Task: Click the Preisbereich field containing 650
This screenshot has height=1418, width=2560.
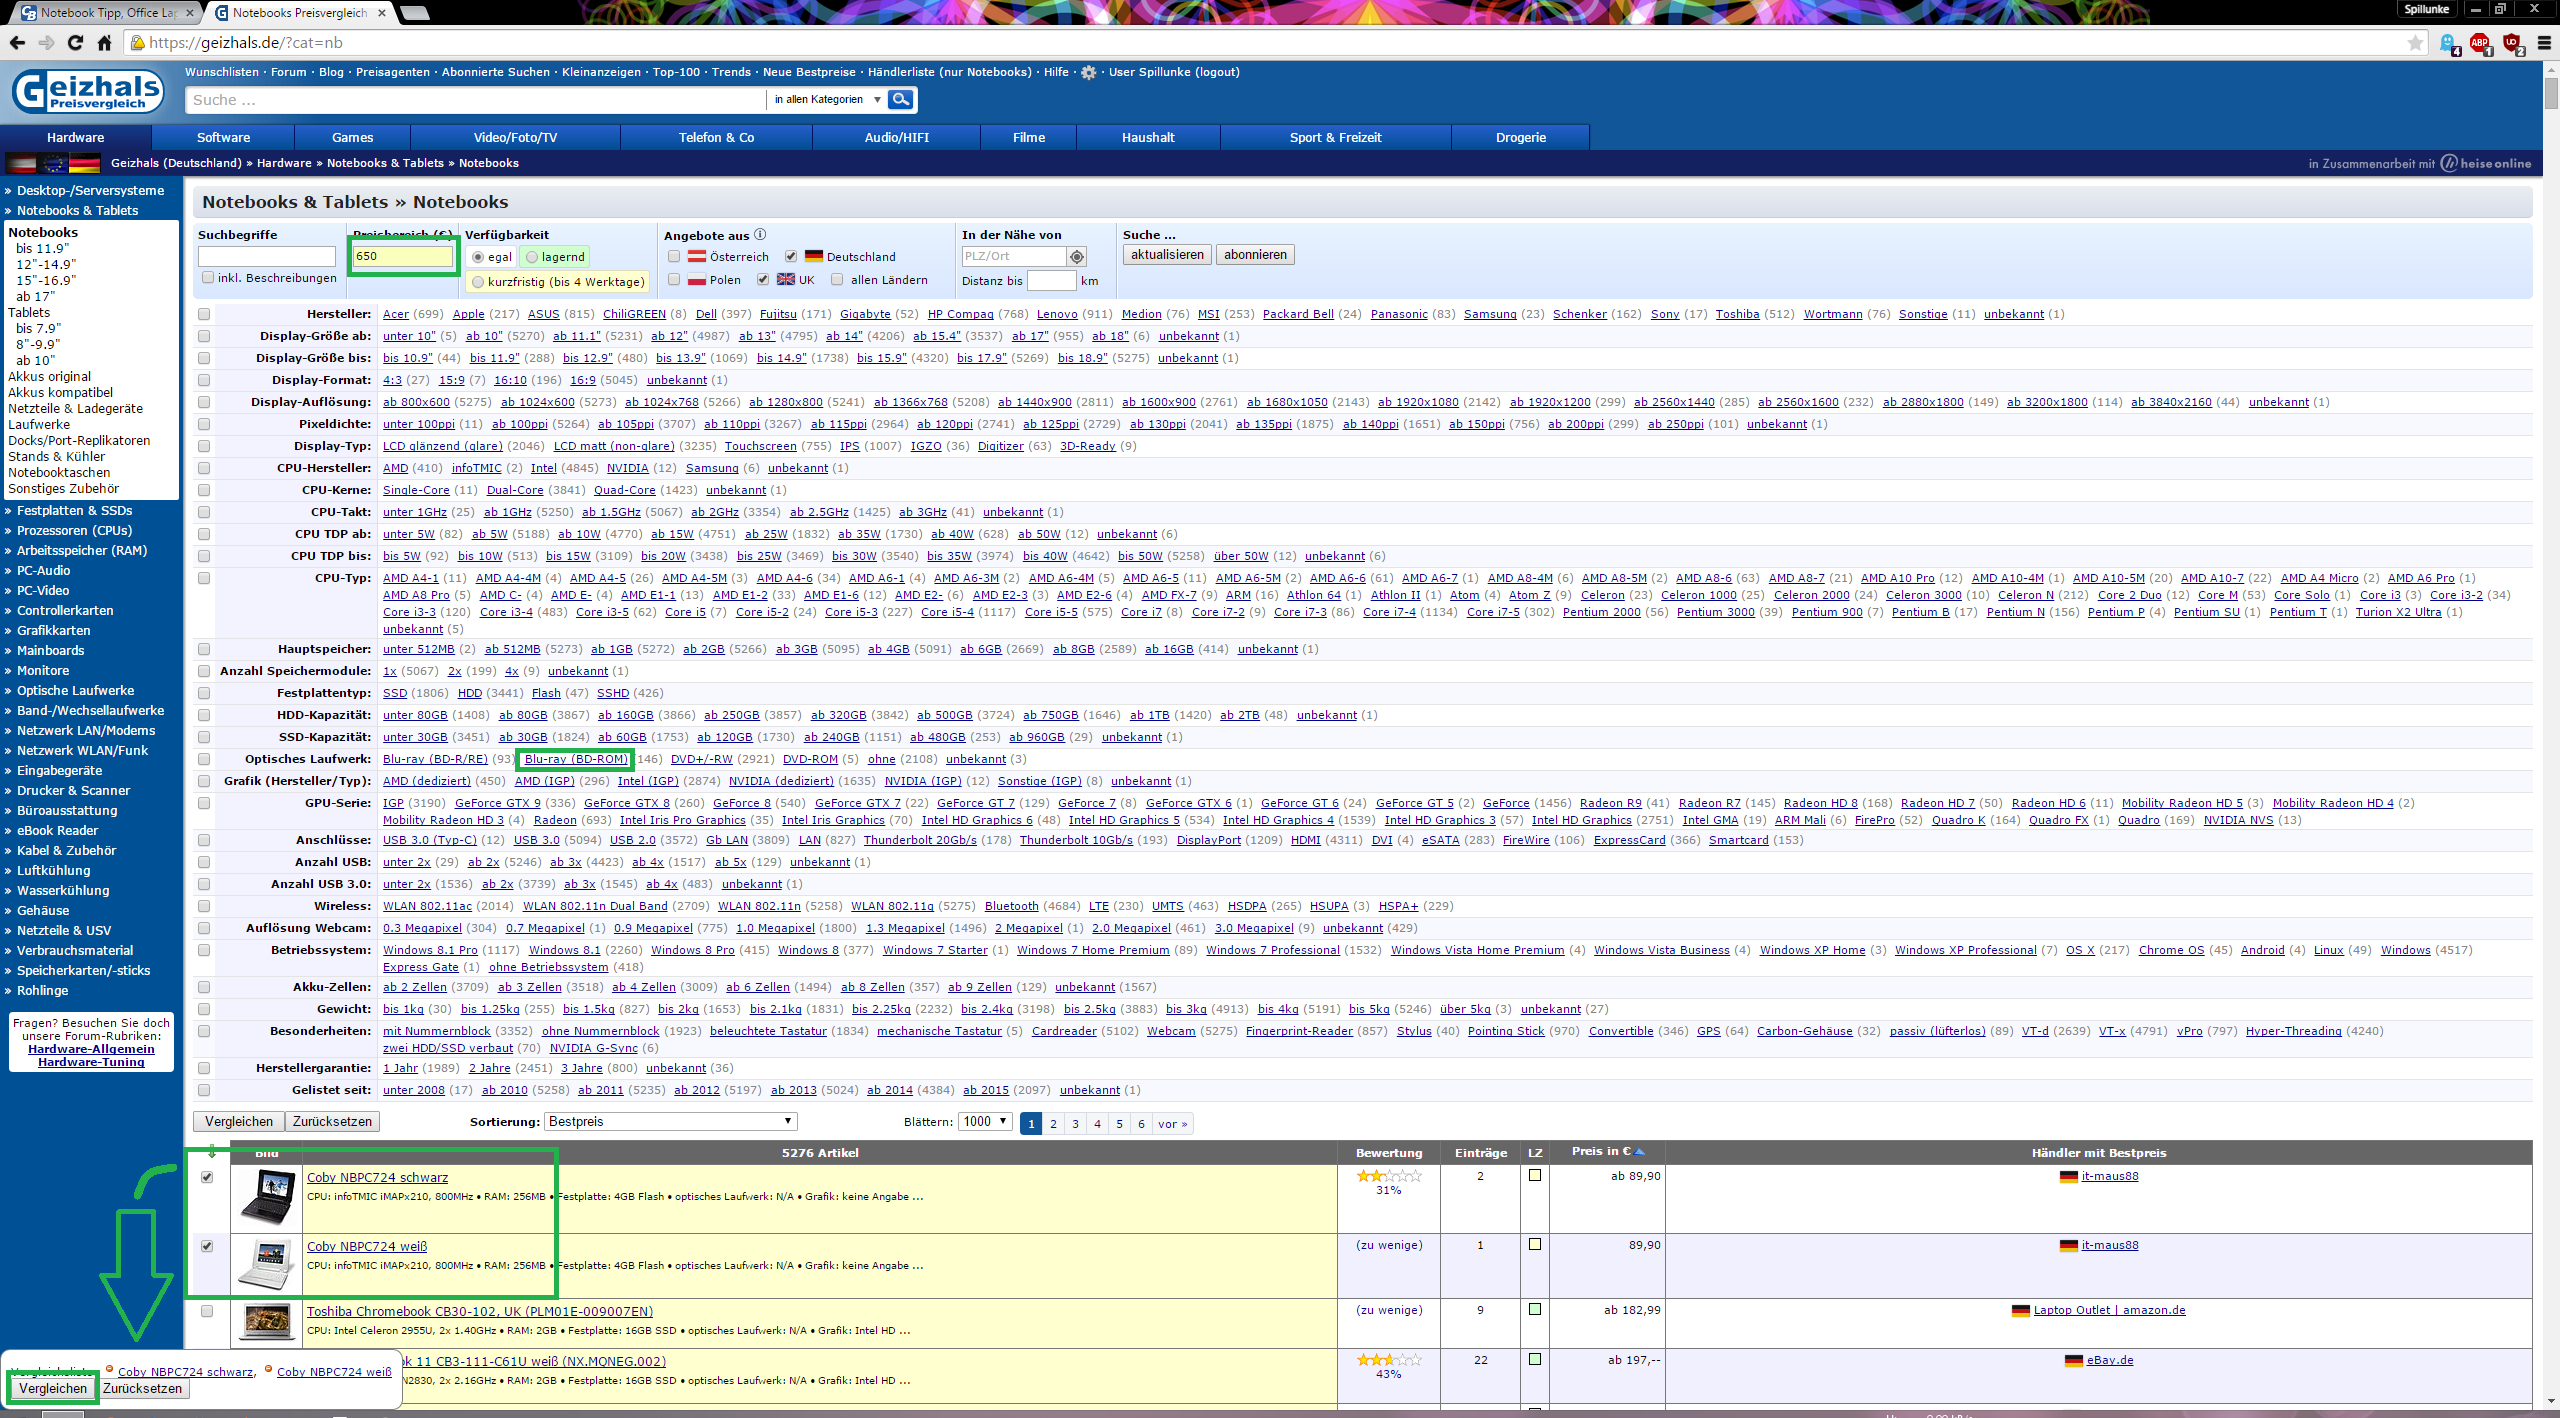Action: pos(403,256)
